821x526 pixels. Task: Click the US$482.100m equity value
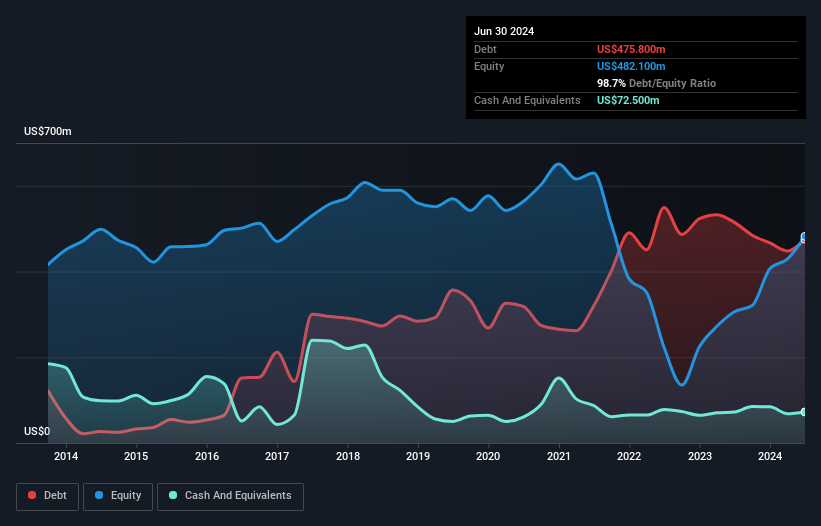pyautogui.click(x=631, y=66)
